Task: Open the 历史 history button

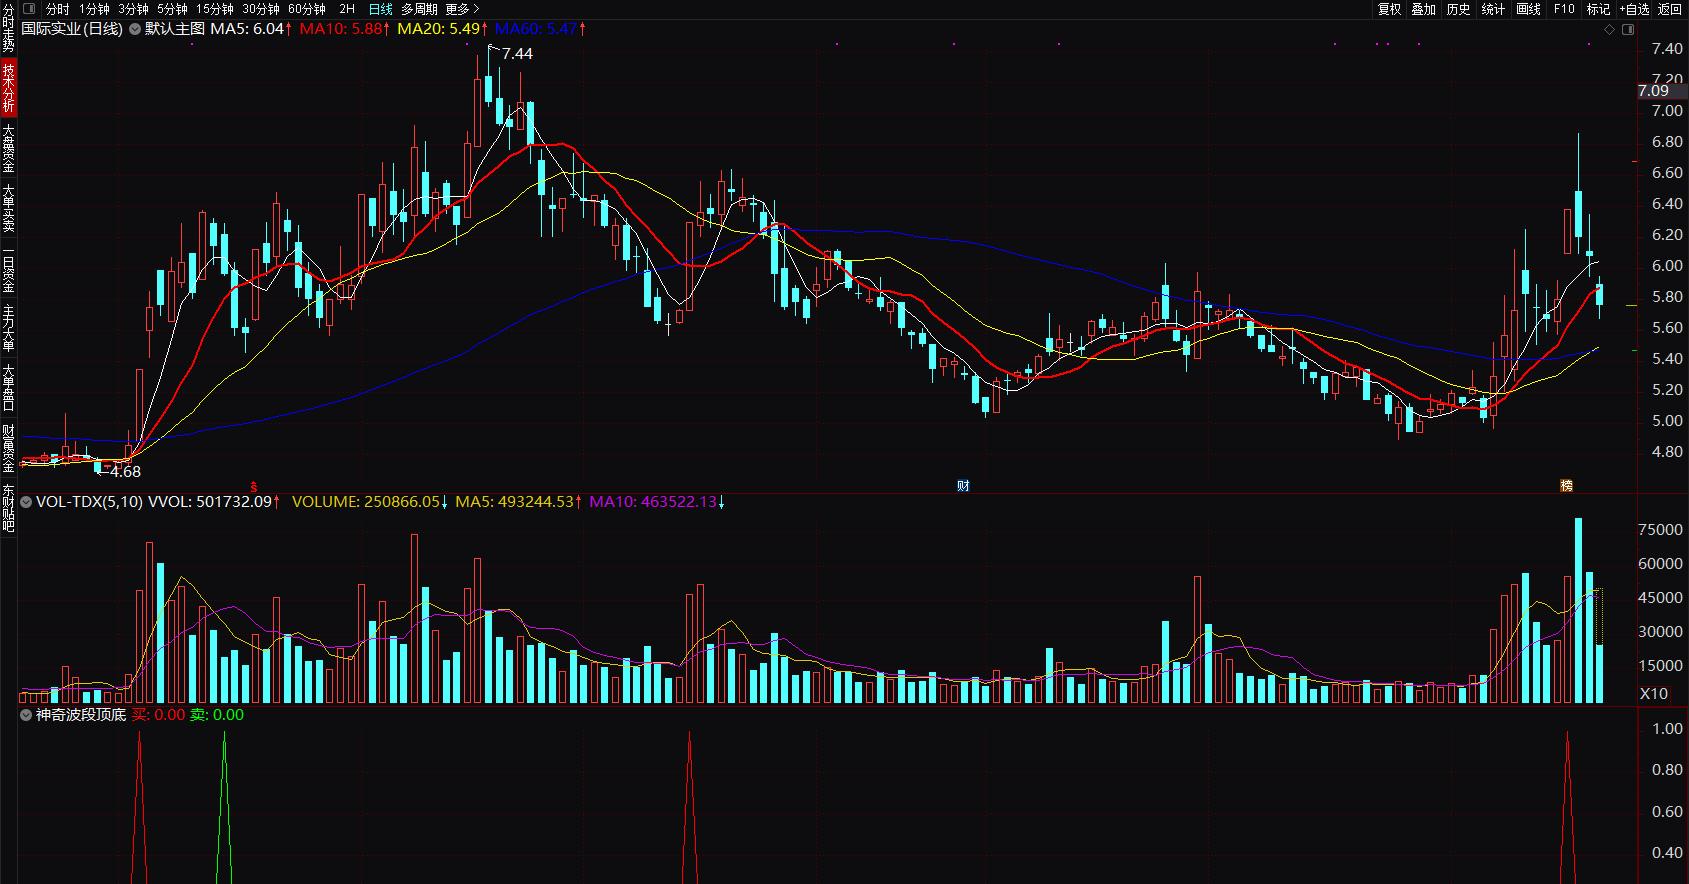Action: click(1458, 9)
